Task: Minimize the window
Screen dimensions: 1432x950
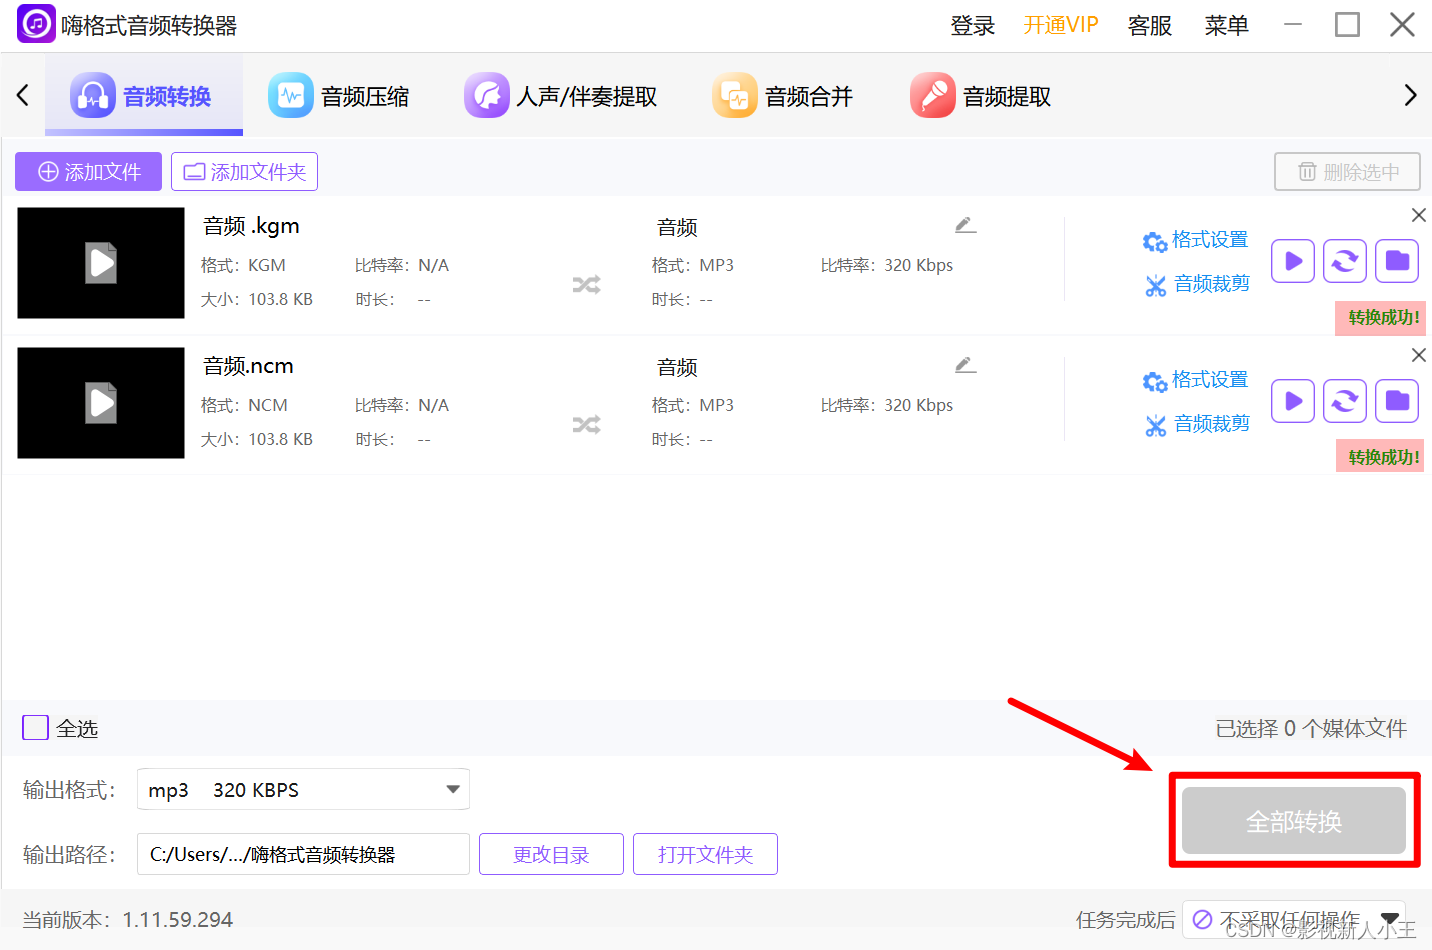Action: coord(1293,24)
